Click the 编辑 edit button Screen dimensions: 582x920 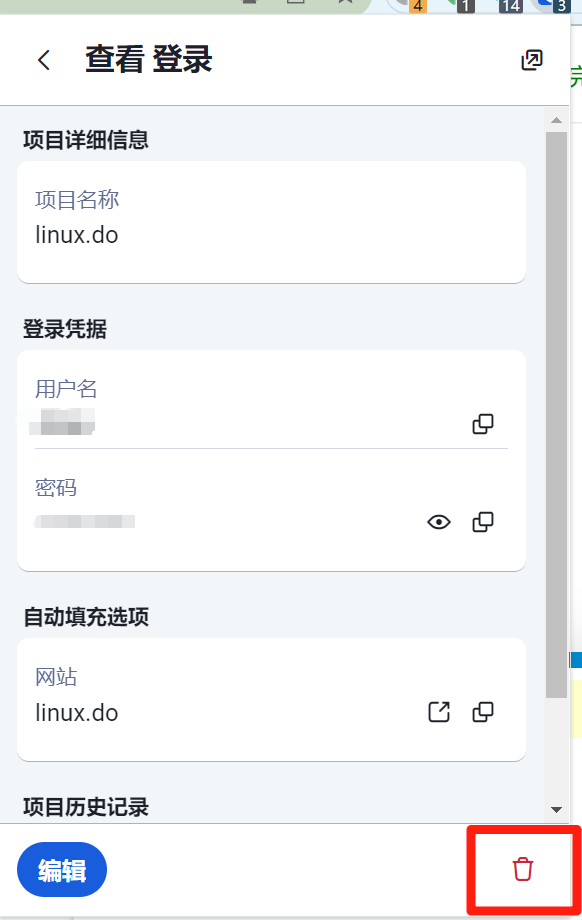(x=62, y=870)
